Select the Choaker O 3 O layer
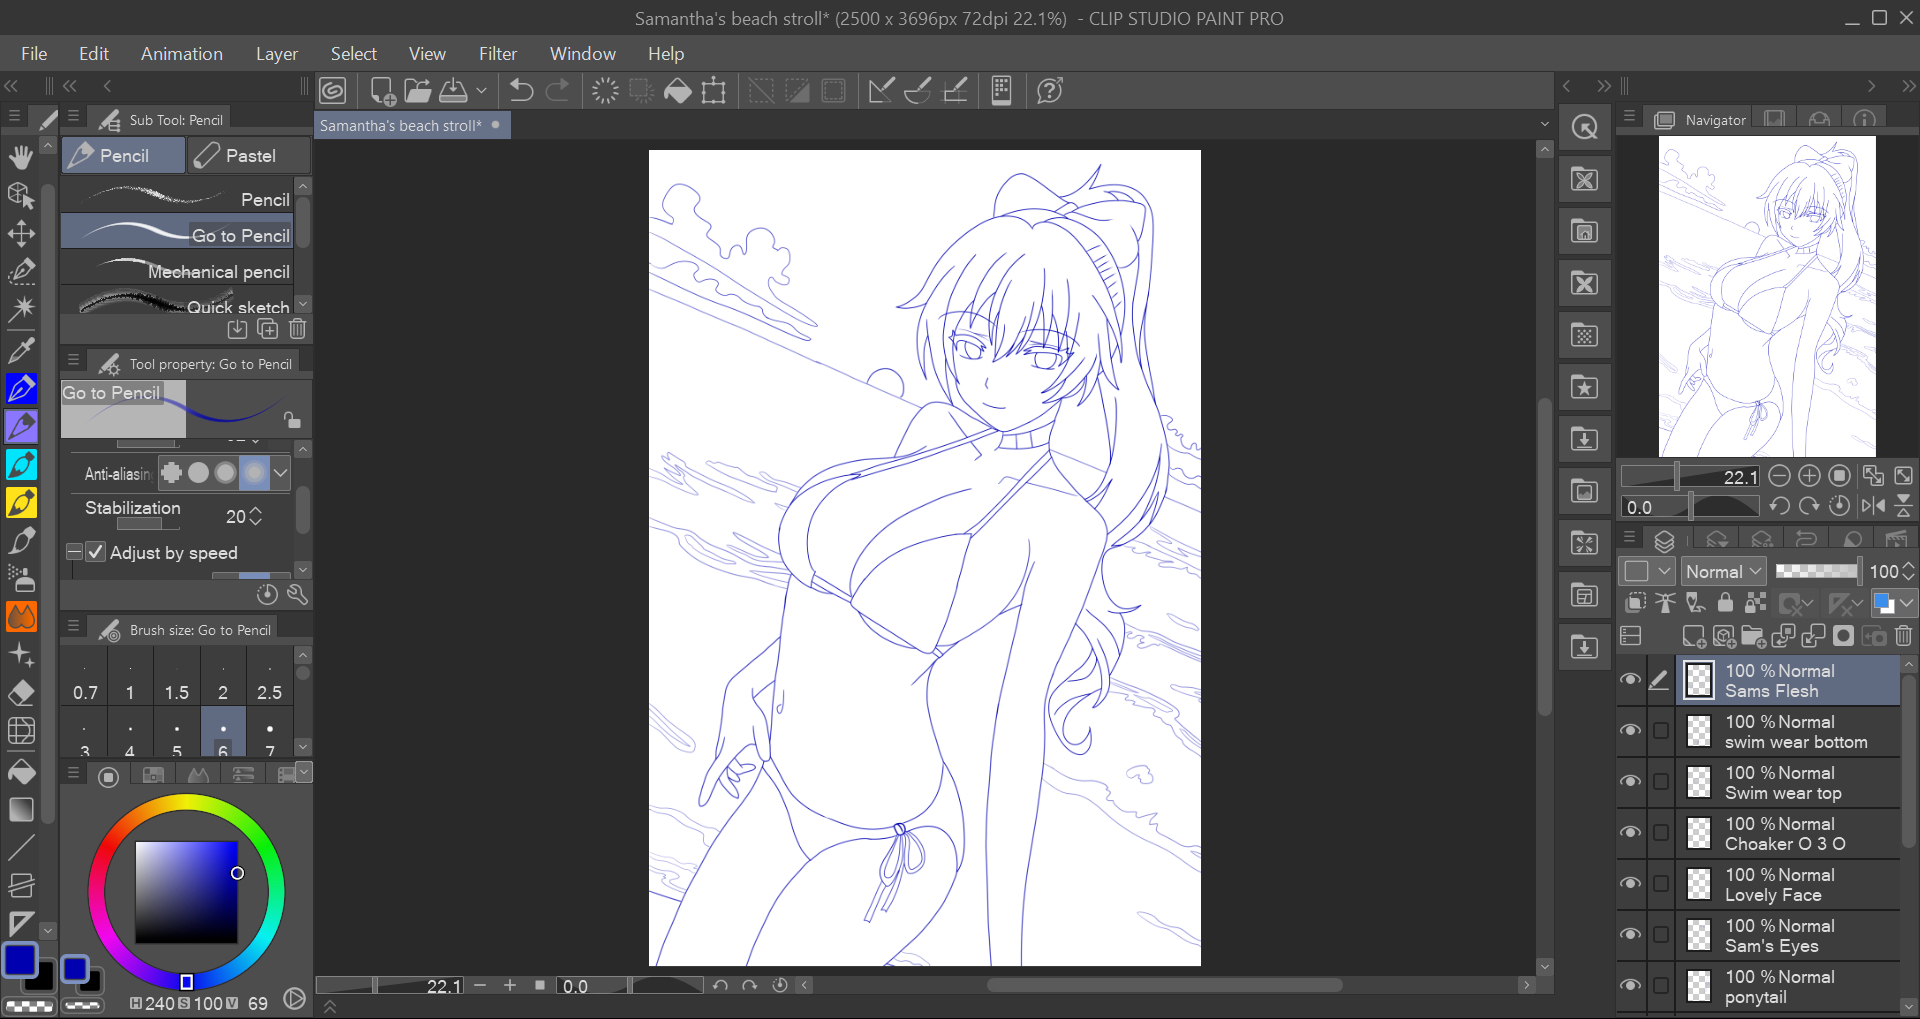Viewport: 1920px width, 1019px height. [x=1786, y=834]
